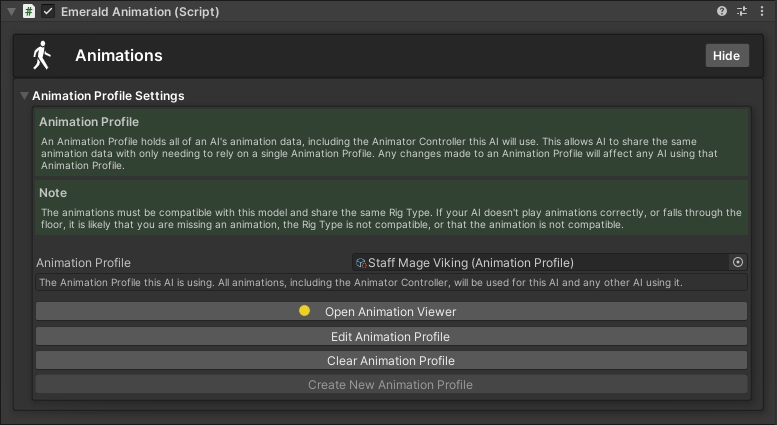This screenshot has width=777, height=425.
Task: Disable the Emerald Animation script checkbox
Action: pyautogui.click(x=48, y=12)
